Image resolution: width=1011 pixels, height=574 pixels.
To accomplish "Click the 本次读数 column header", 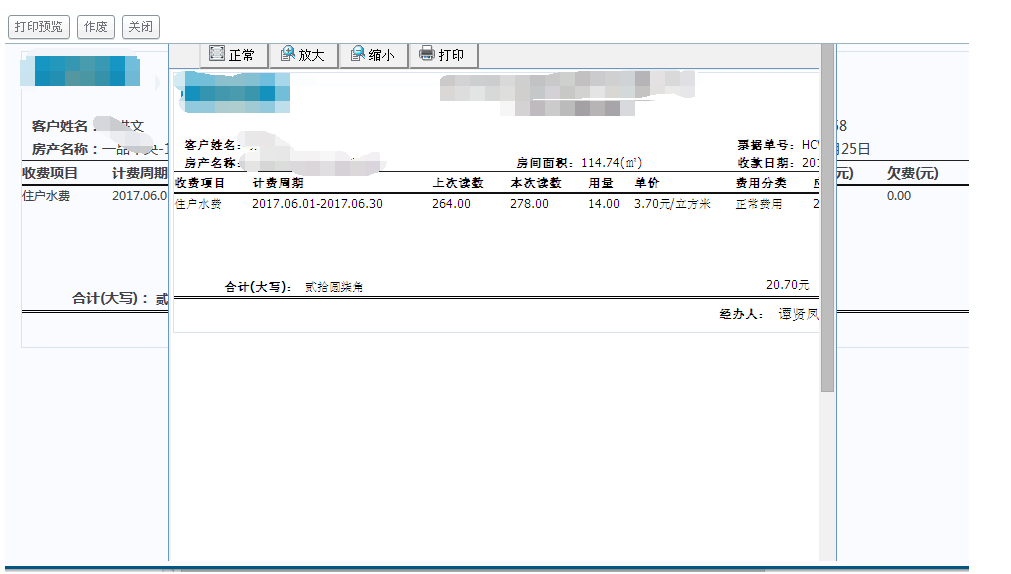I will [535, 183].
